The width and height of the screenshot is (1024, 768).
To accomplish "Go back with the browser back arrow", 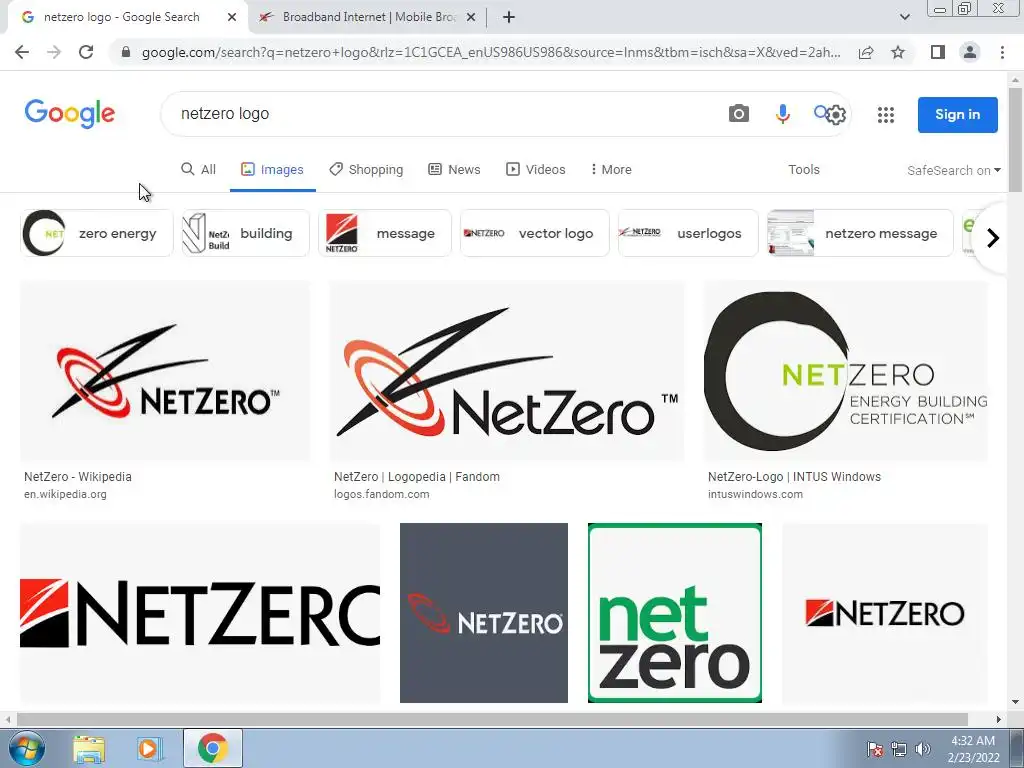I will pyautogui.click(x=22, y=52).
